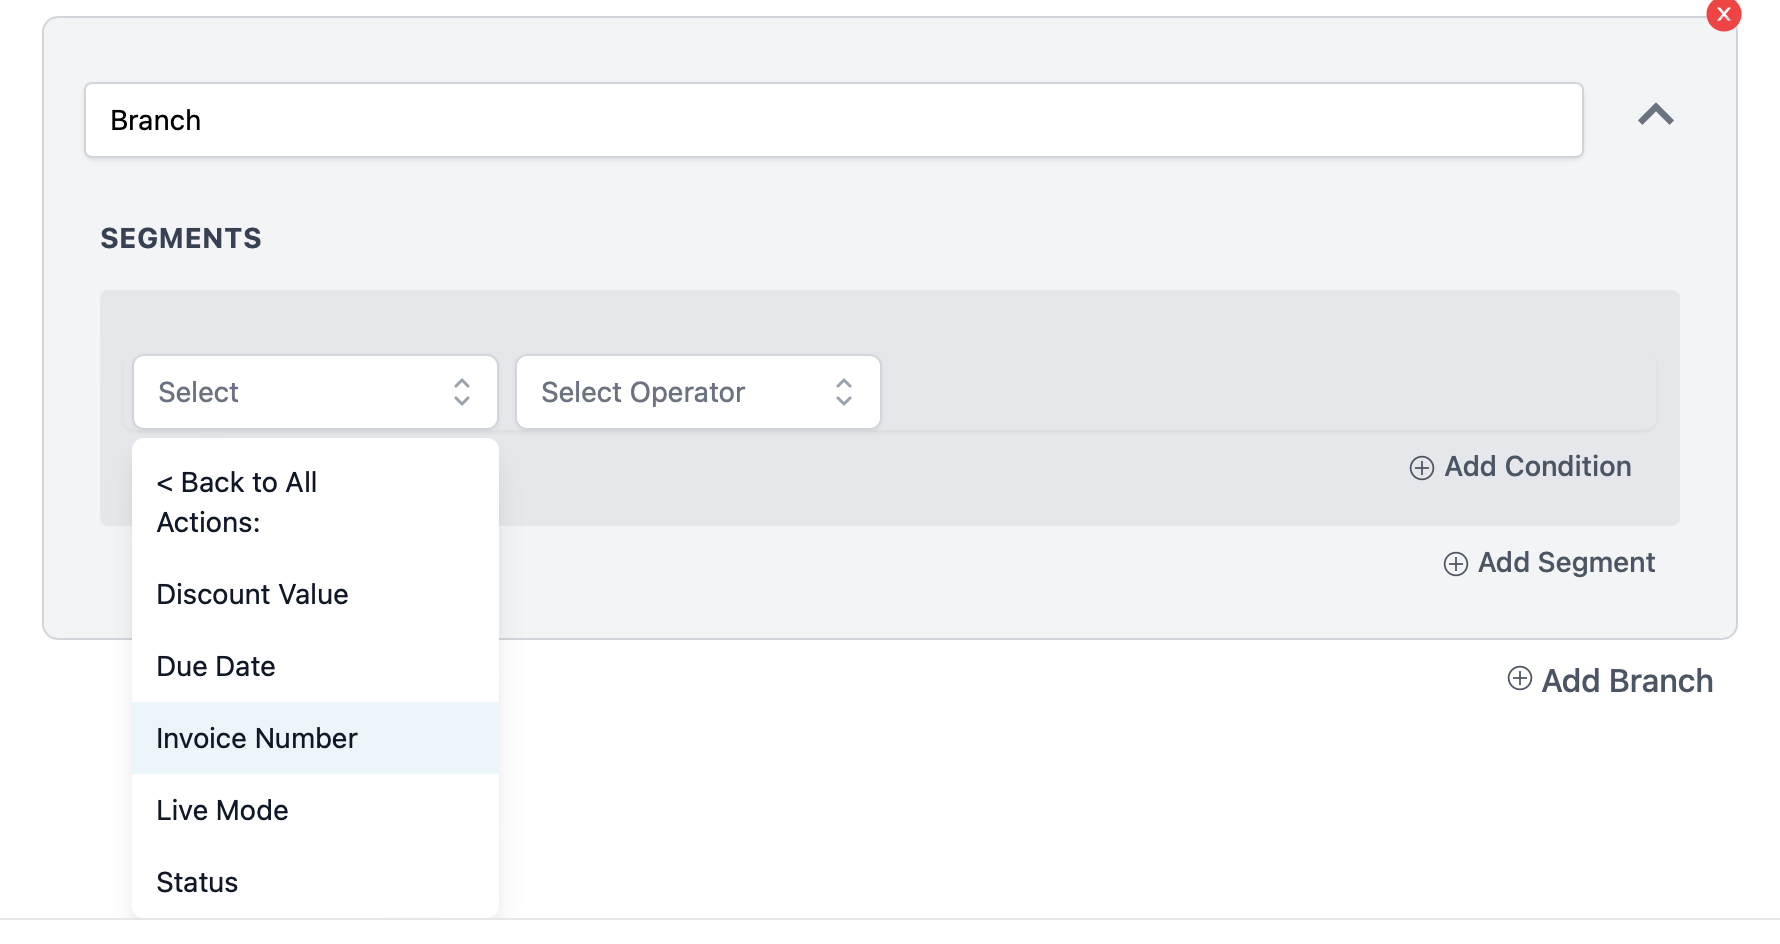This screenshot has height=944, width=1780.
Task: Choose the Live Mode option
Action: pyautogui.click(x=222, y=810)
